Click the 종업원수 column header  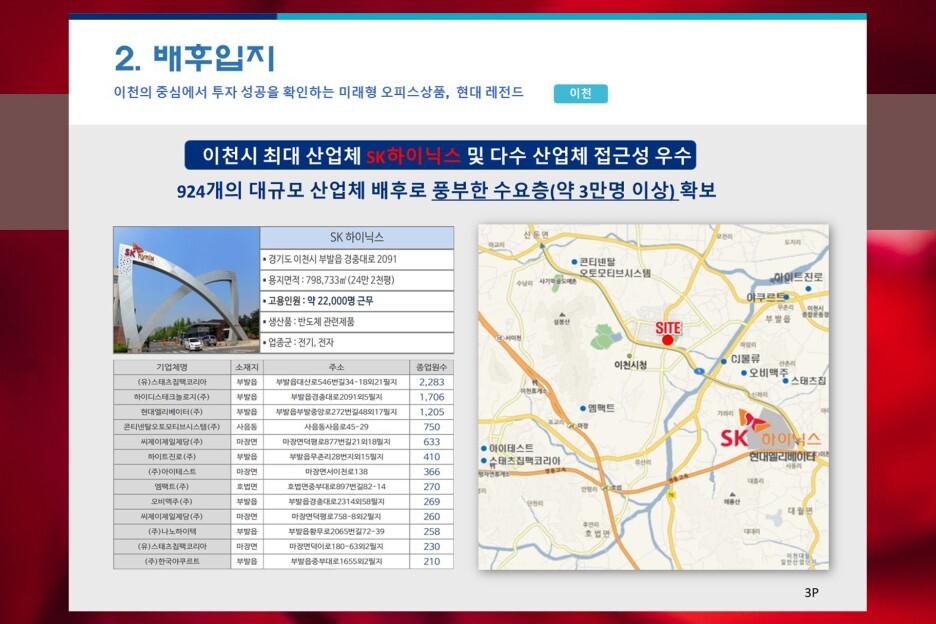[432, 367]
